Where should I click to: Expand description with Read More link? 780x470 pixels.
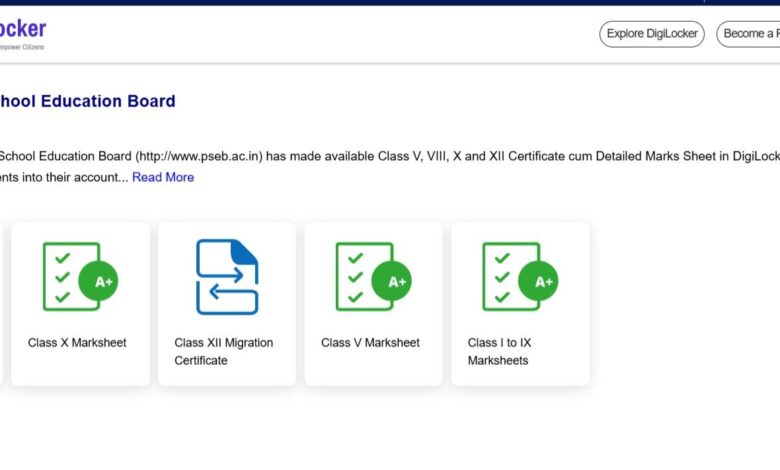[x=163, y=177]
